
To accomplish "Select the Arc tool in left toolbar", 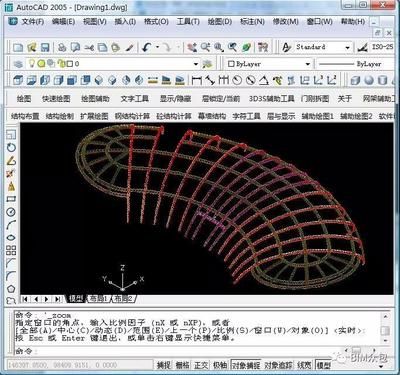I will coord(11,225).
